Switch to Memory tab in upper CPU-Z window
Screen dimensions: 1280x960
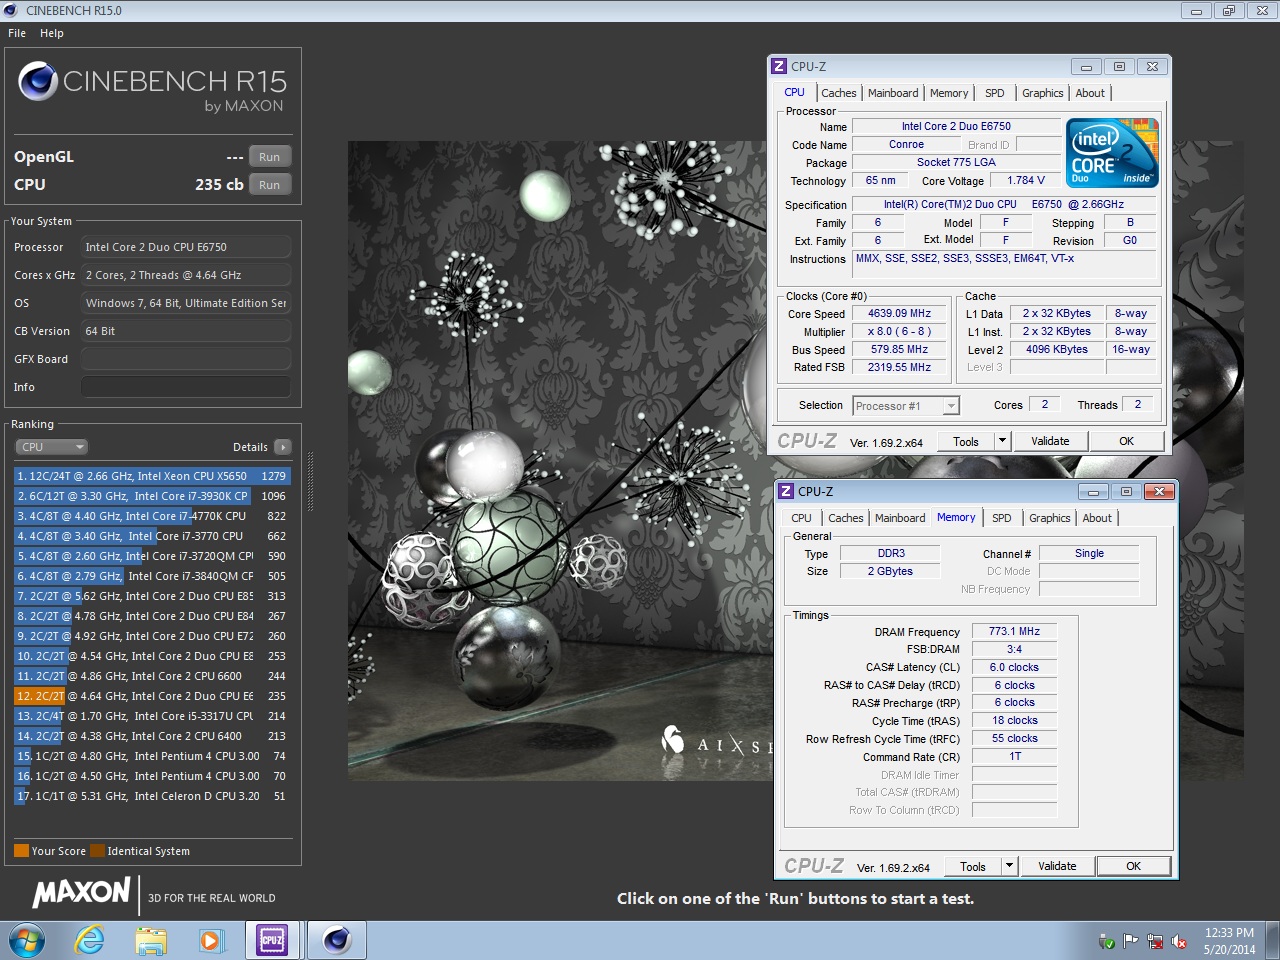click(949, 93)
